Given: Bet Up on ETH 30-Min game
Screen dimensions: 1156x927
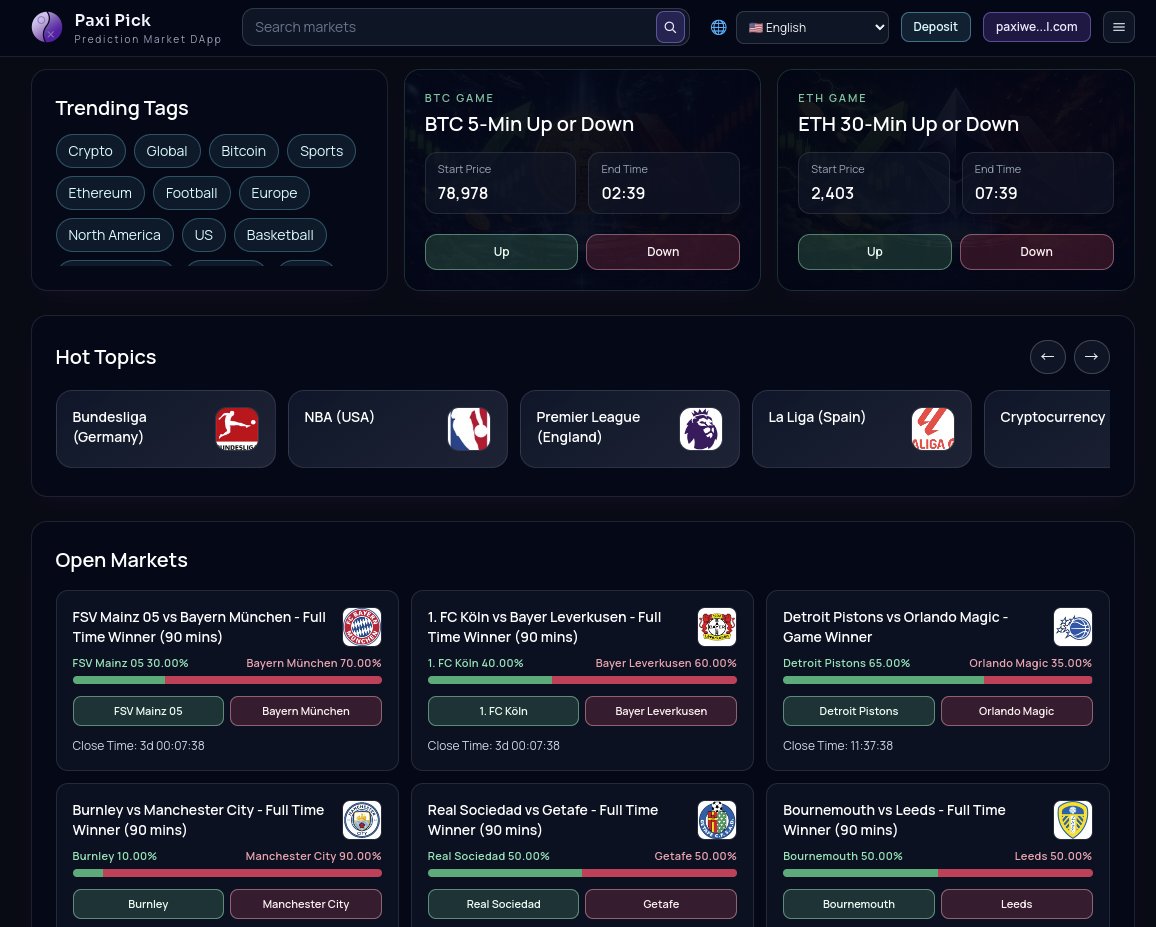Looking at the screenshot, I should pyautogui.click(x=874, y=252).
